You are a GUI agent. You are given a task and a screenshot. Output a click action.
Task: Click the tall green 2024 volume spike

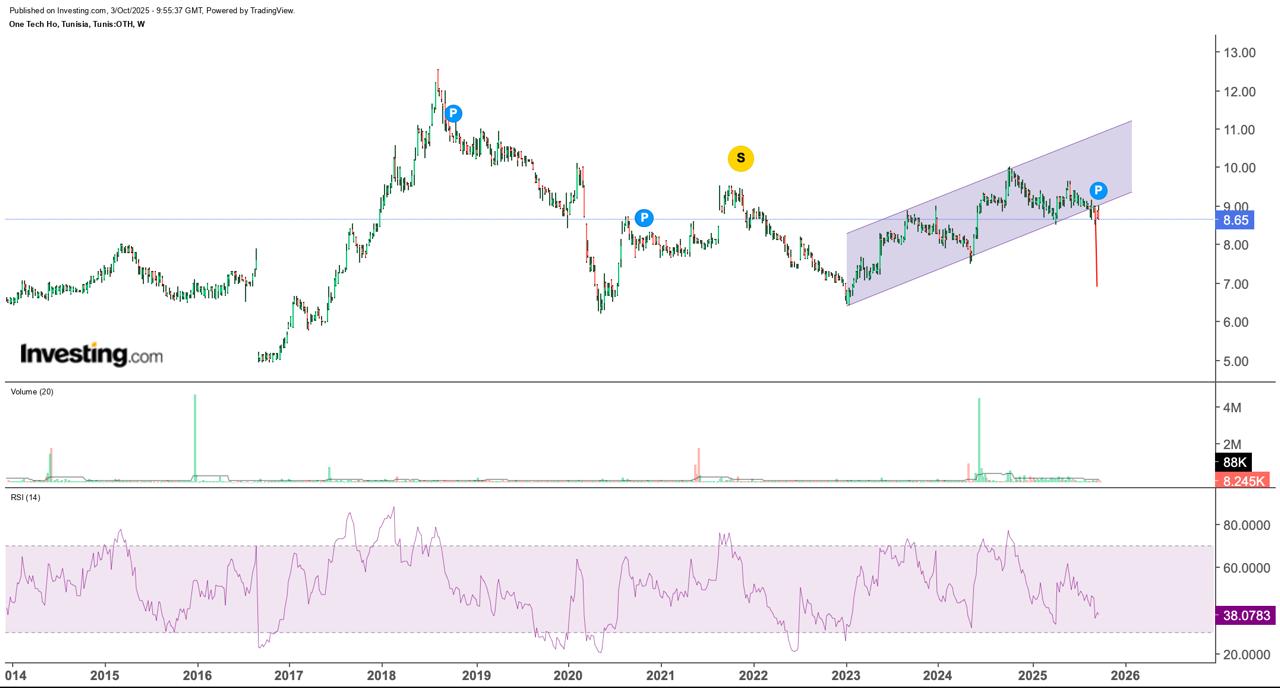click(x=979, y=438)
